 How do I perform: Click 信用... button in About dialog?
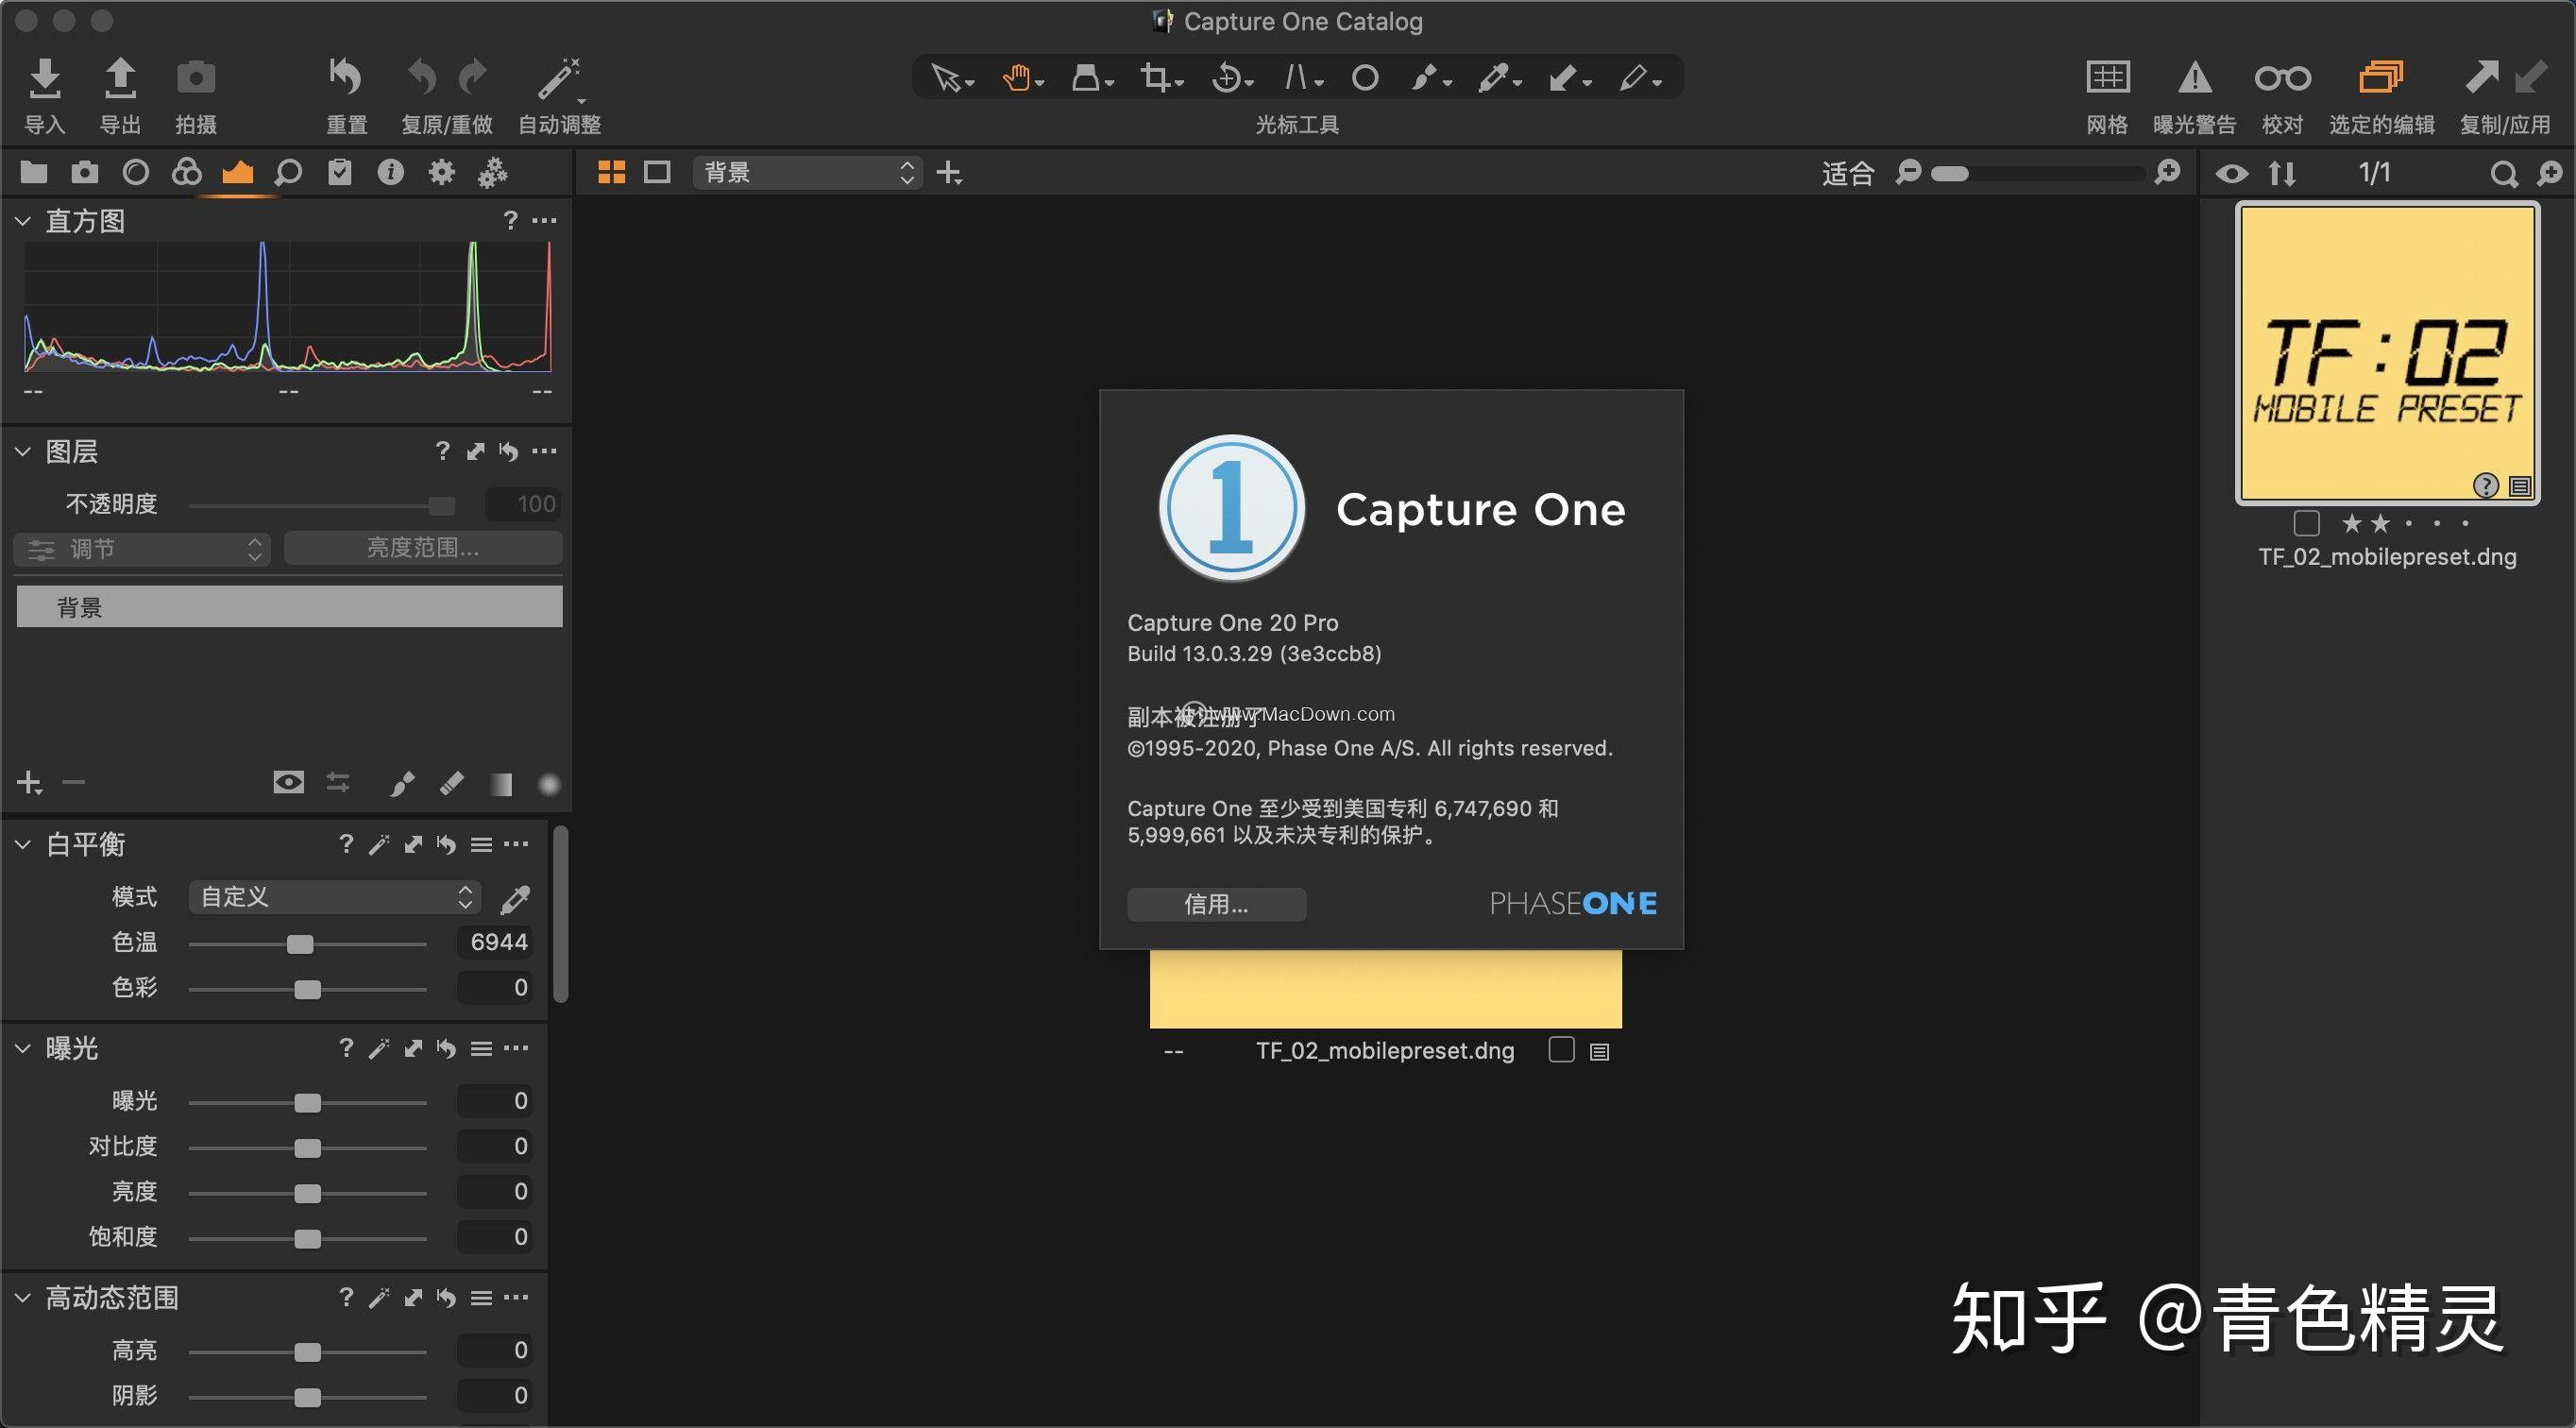(x=1216, y=905)
